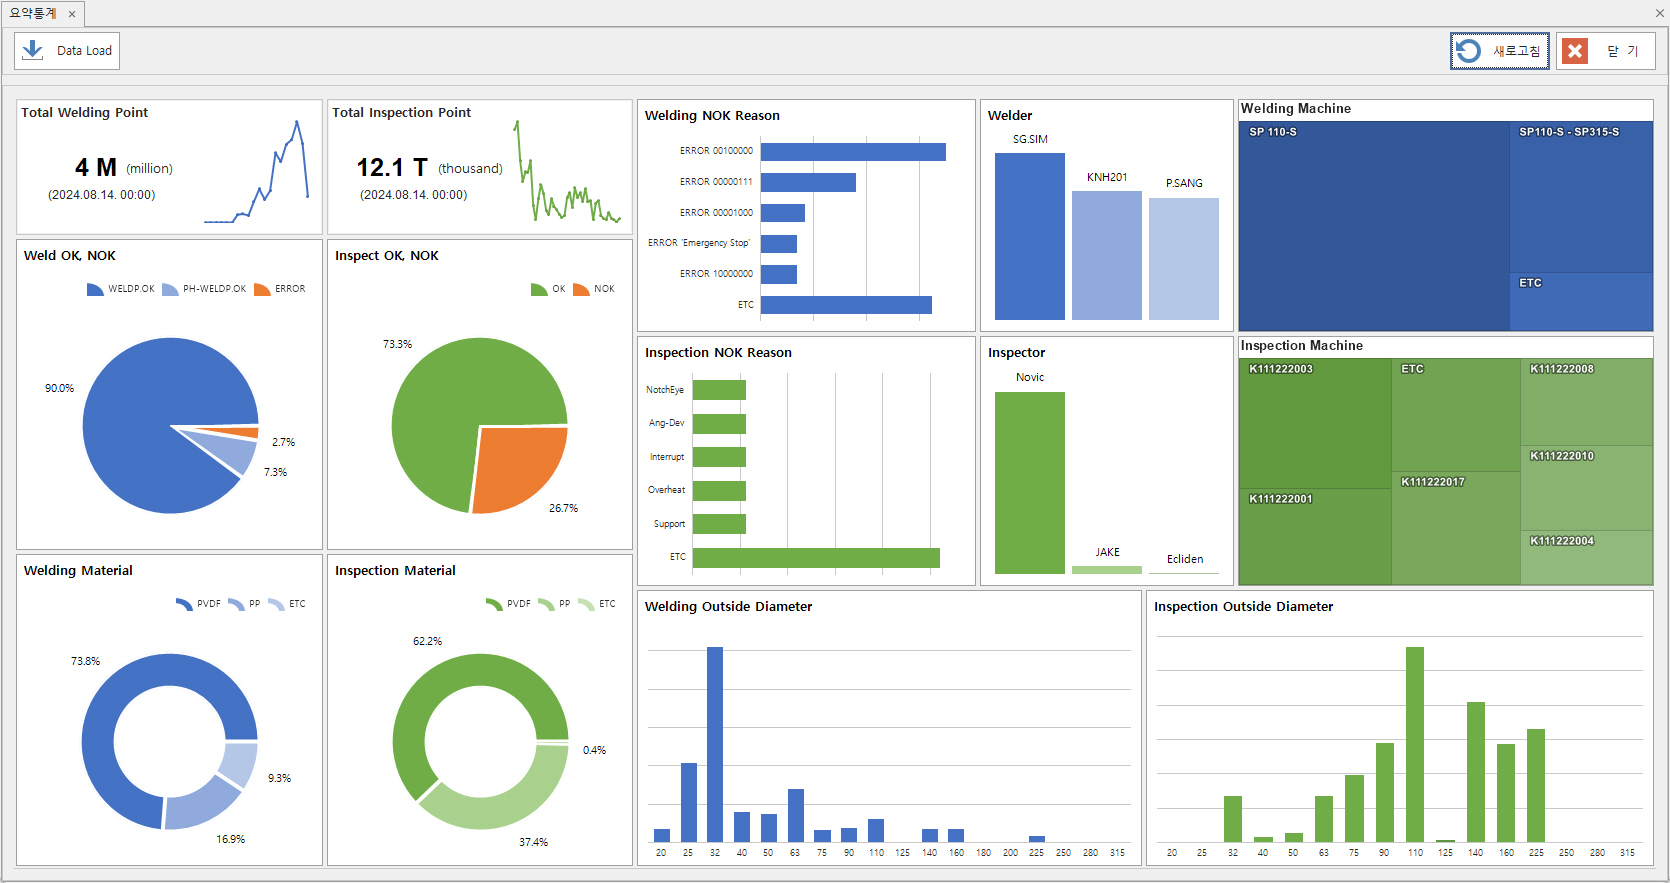The height and width of the screenshot is (883, 1670).
Task: Click the Novic bar in Inspector chart
Action: pyautogui.click(x=1029, y=482)
